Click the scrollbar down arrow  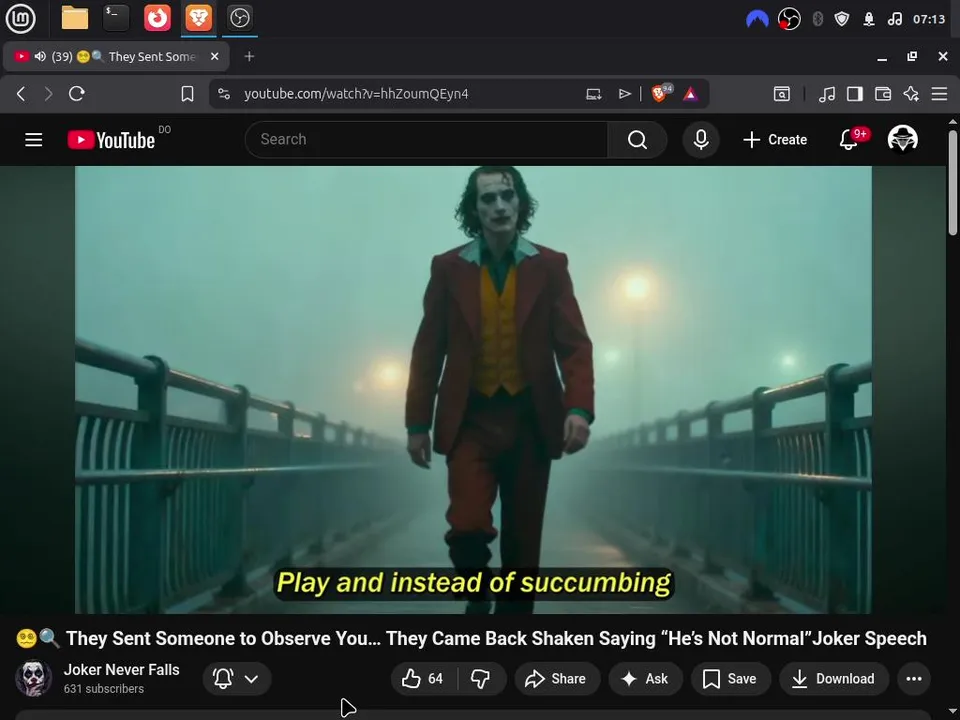(x=953, y=713)
